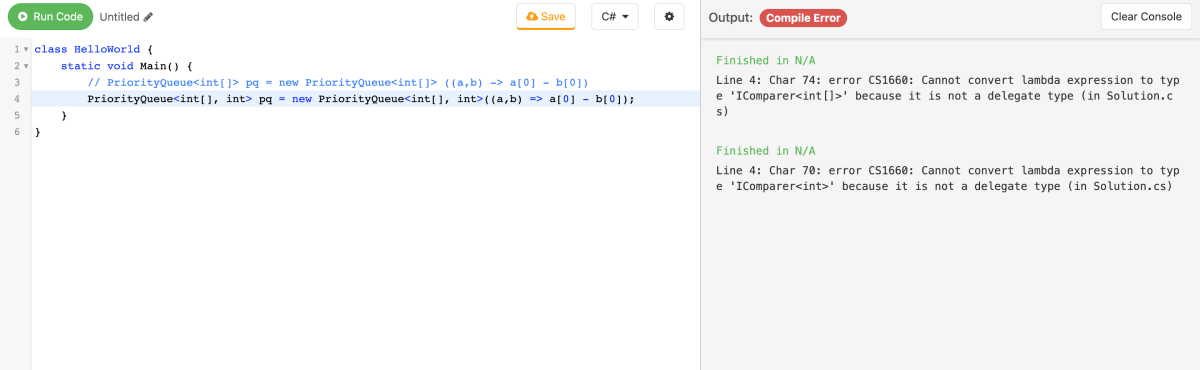
Task: Click the first Finished in N/A text
Action: point(766,61)
